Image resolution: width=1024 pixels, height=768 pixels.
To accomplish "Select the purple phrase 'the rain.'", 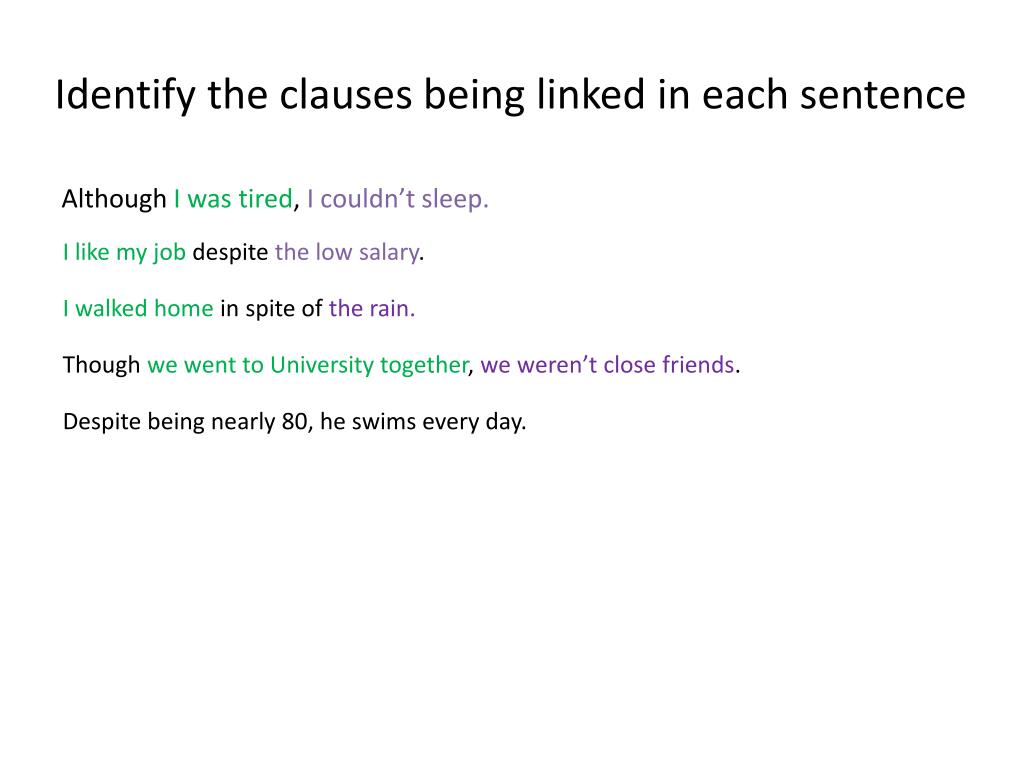I will (x=372, y=308).
